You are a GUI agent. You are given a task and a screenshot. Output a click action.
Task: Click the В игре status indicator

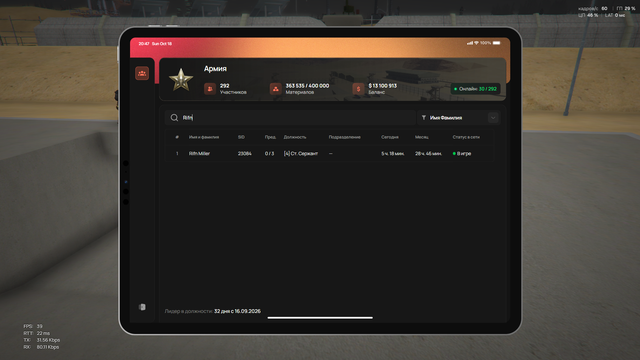[462, 153]
